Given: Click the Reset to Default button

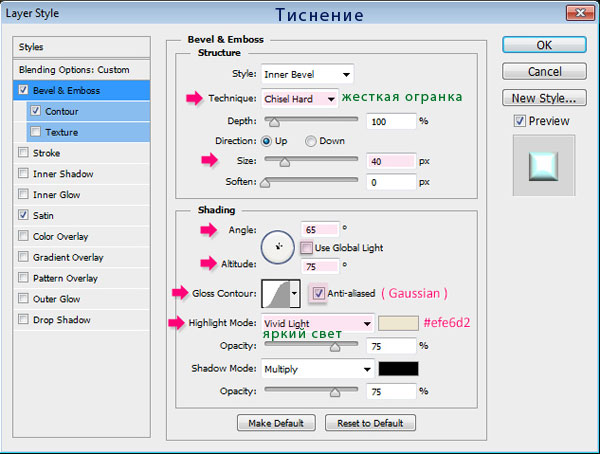Looking at the screenshot, I should tap(370, 423).
